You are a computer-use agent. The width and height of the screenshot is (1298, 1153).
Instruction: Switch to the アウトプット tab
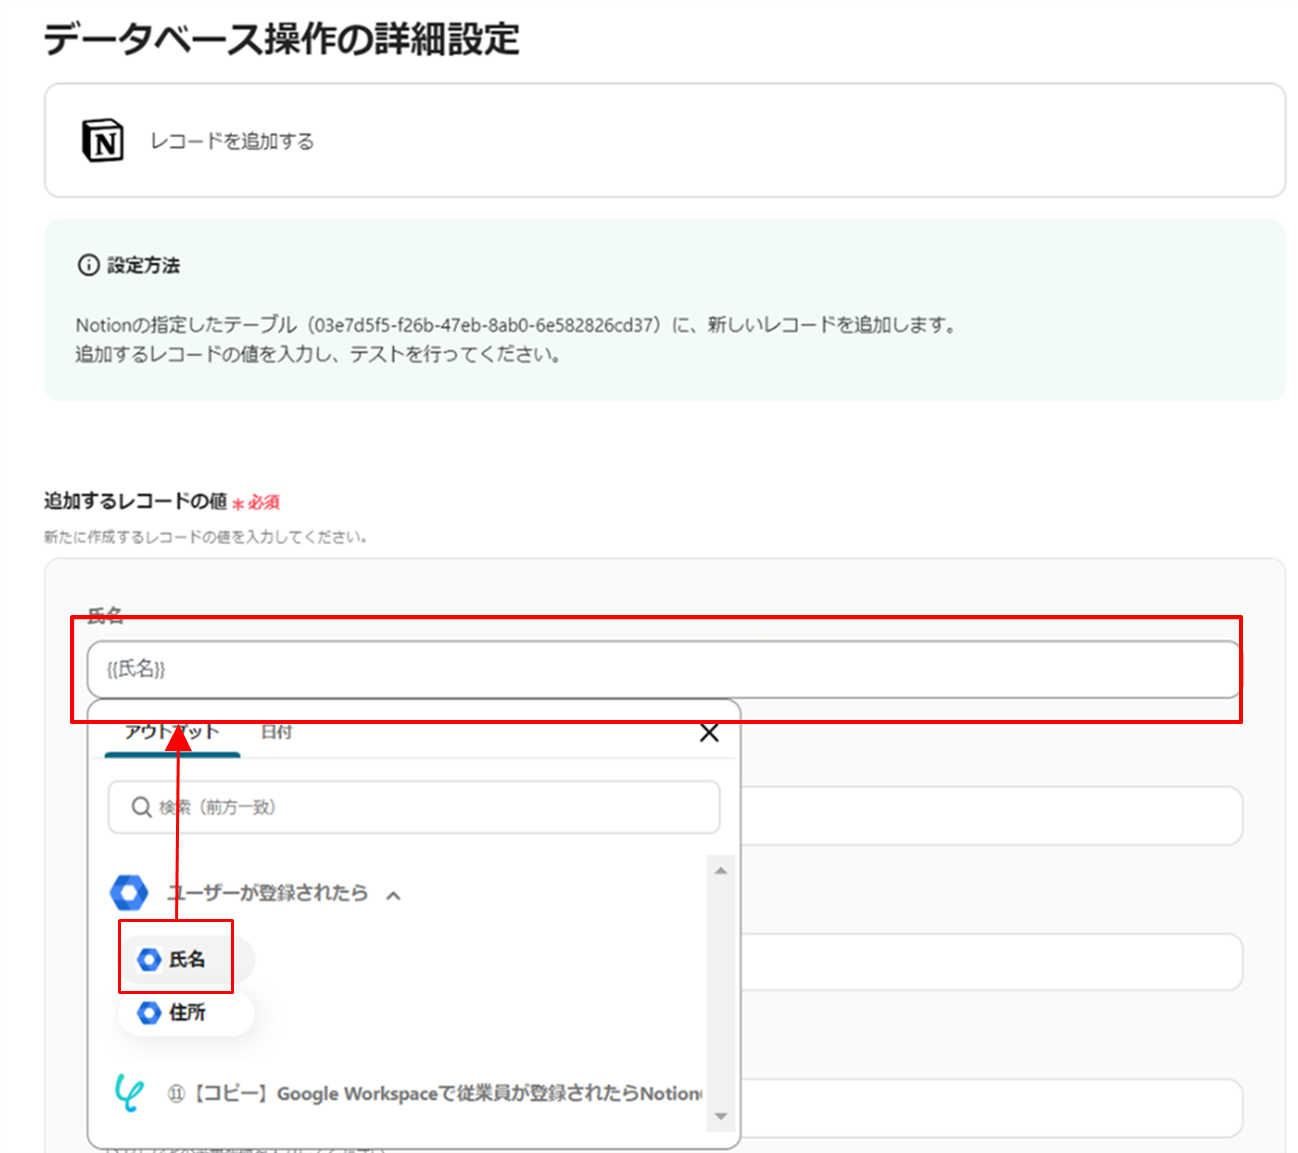coord(172,732)
